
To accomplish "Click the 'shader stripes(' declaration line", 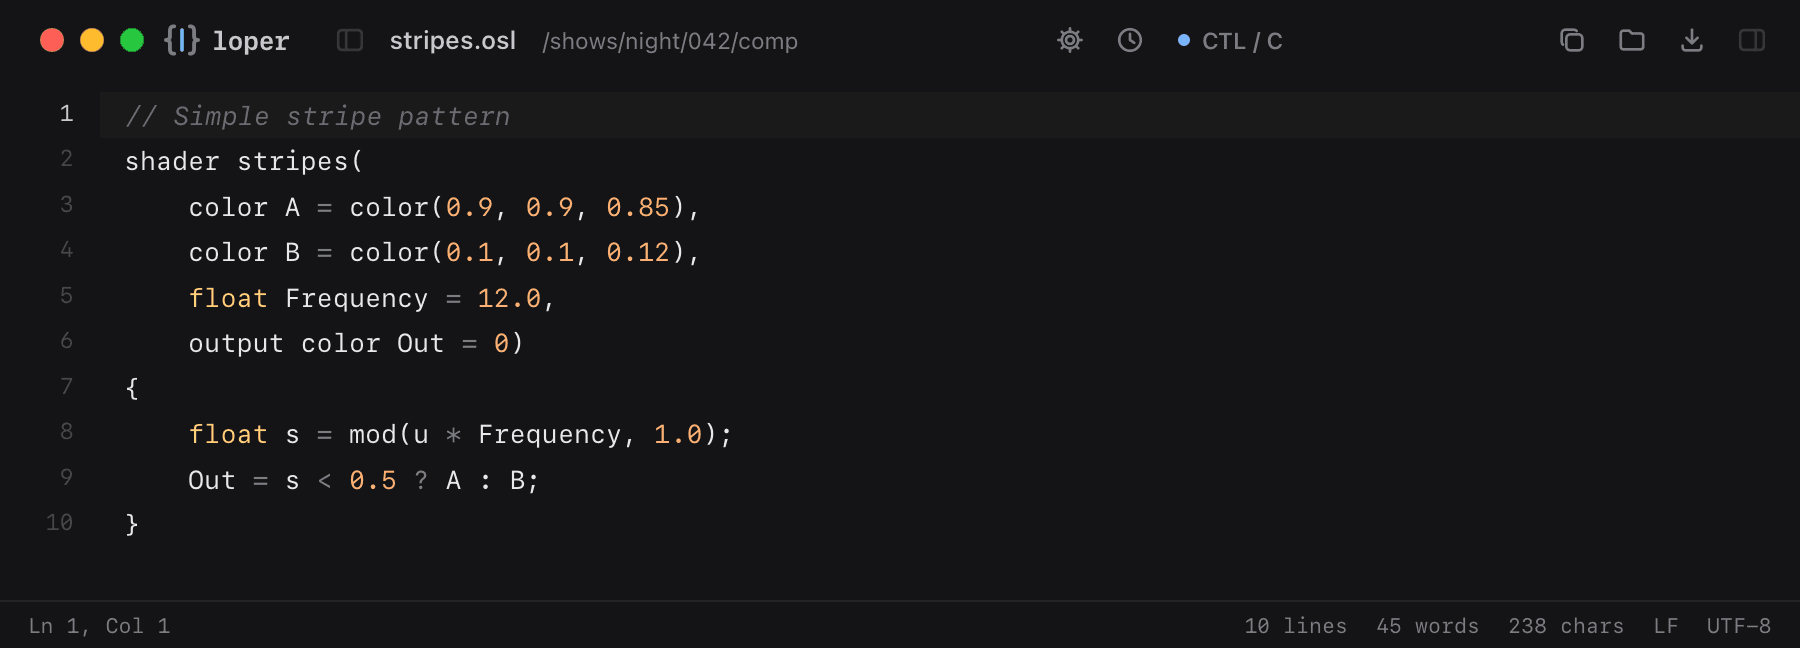I will click(244, 162).
